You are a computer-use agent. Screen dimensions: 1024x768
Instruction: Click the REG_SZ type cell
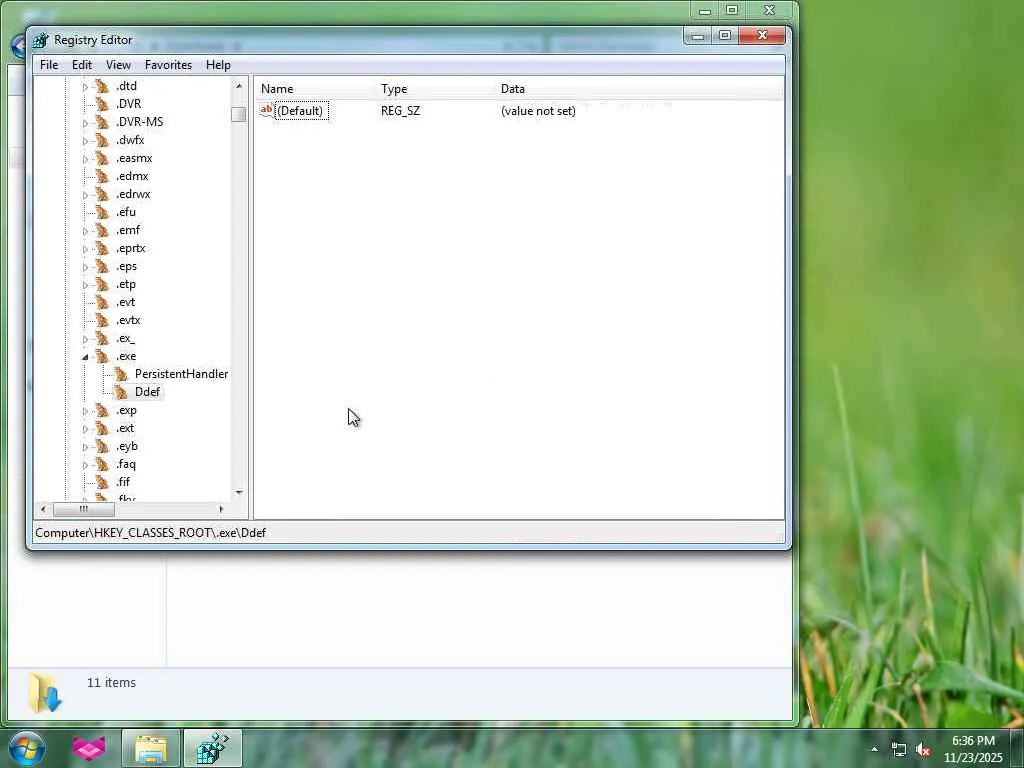tap(400, 111)
